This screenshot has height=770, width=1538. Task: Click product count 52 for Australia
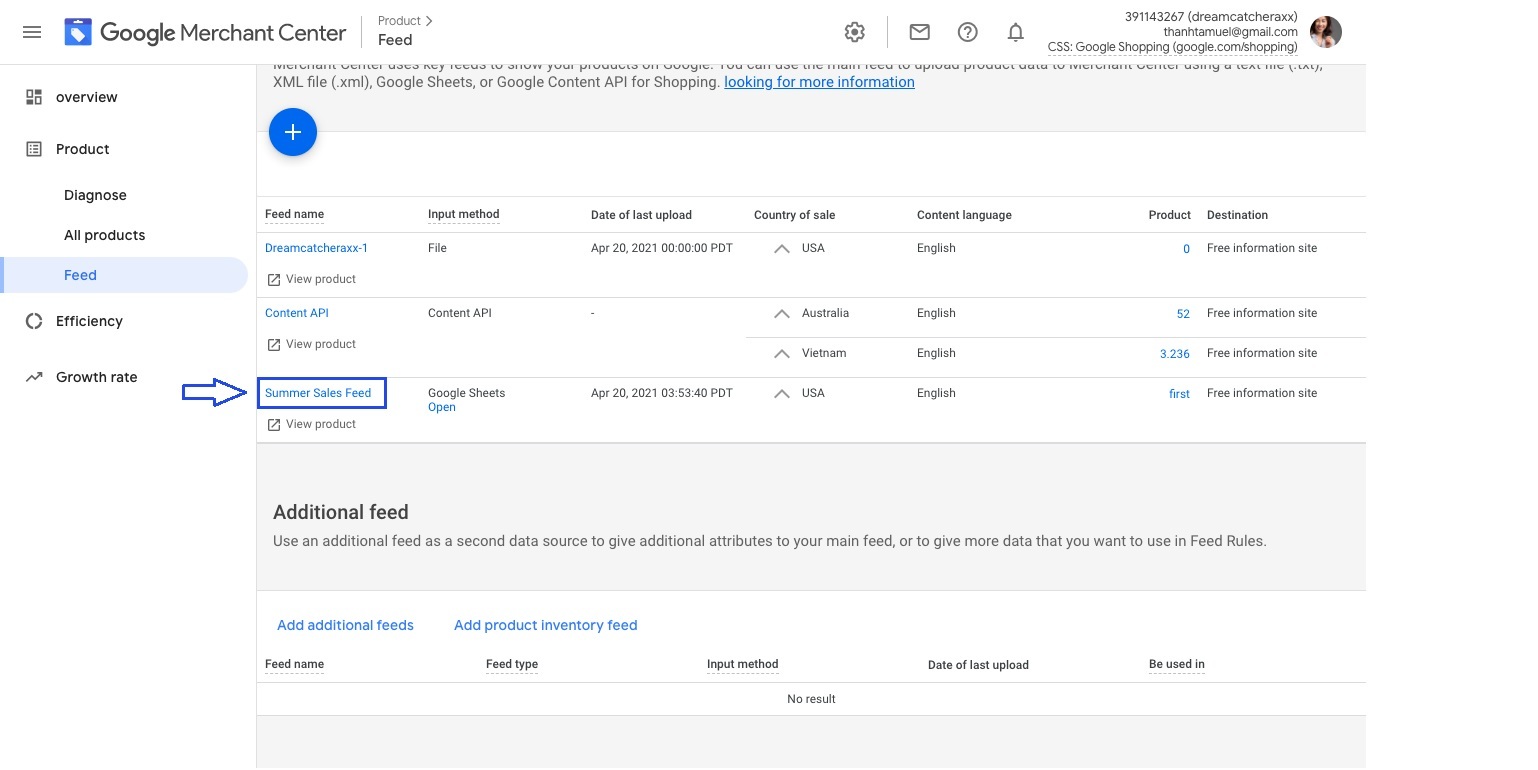pyautogui.click(x=1183, y=314)
